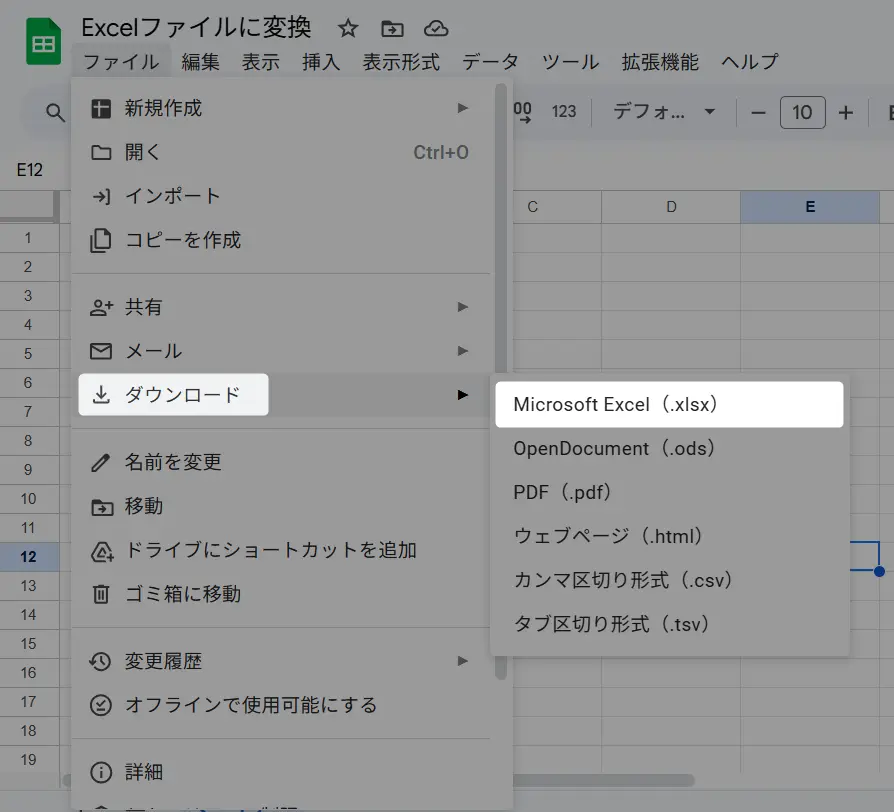Click the Google Sheets home logo
Screen dimensions: 894x812
click(x=42, y=44)
